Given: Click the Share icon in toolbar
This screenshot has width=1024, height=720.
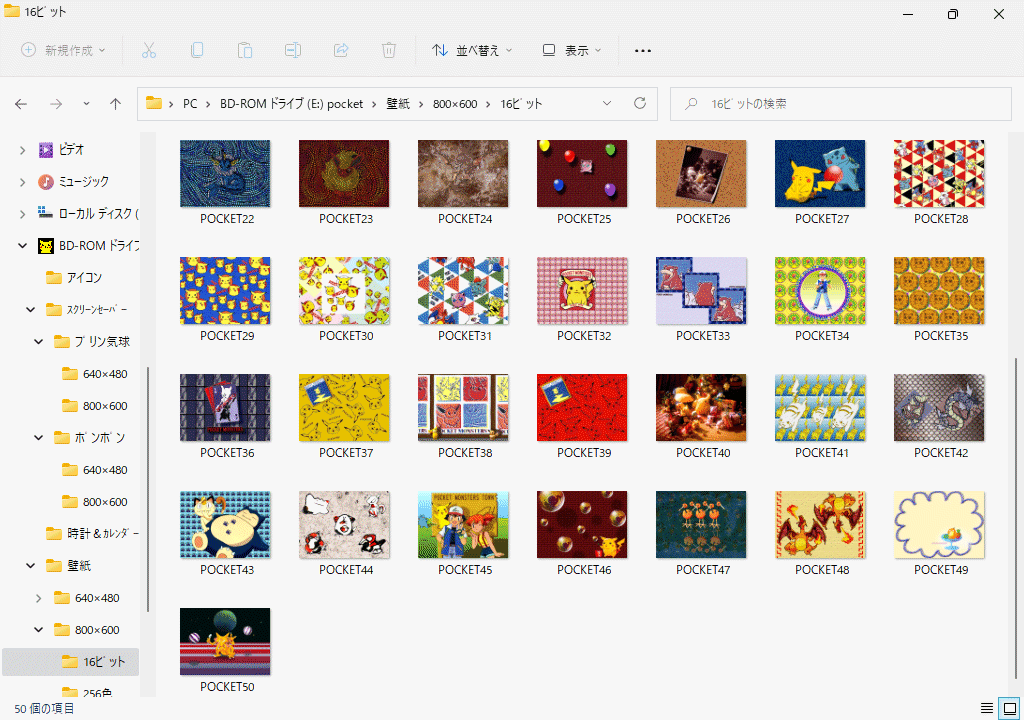Looking at the screenshot, I should [341, 50].
